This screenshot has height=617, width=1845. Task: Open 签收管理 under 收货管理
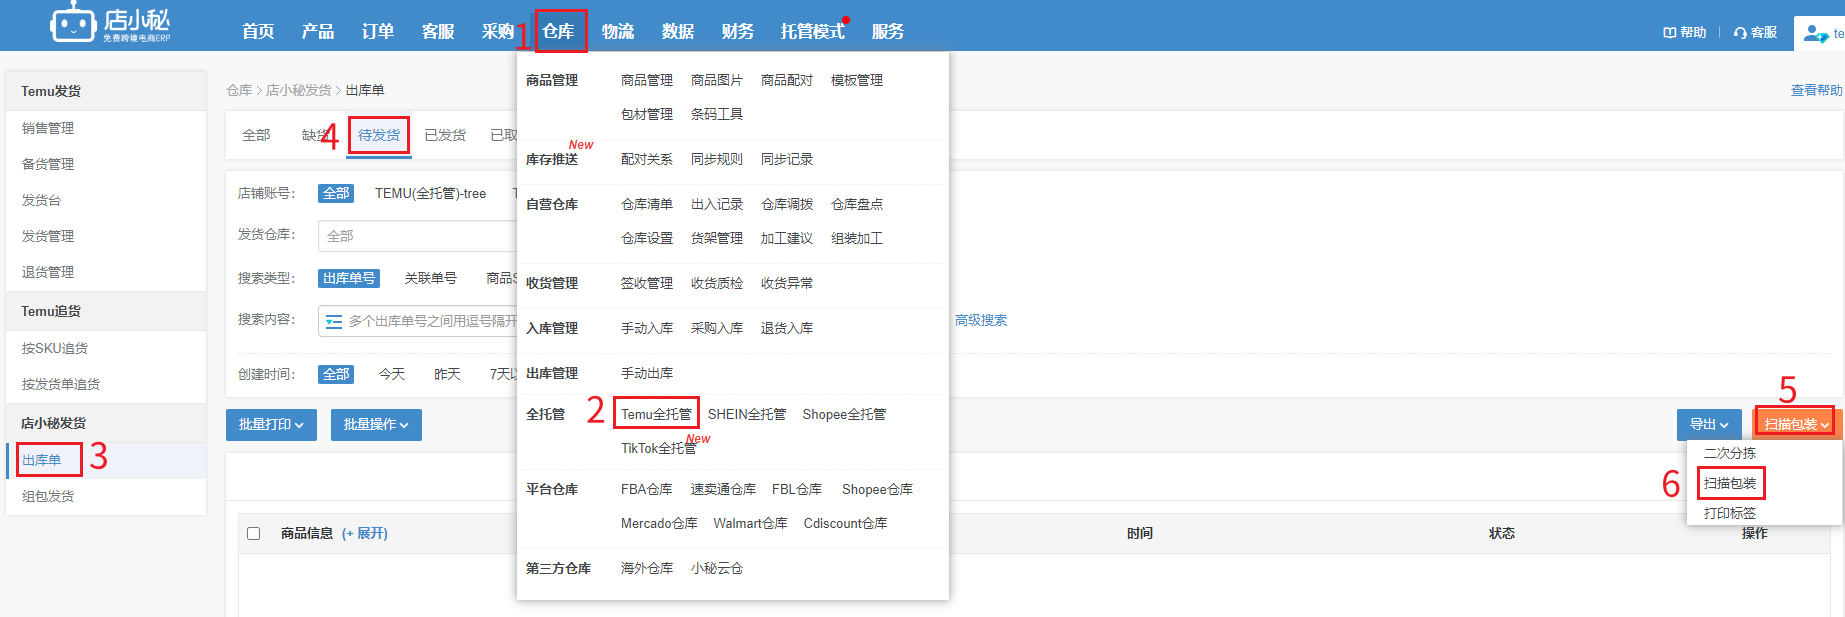click(x=647, y=283)
